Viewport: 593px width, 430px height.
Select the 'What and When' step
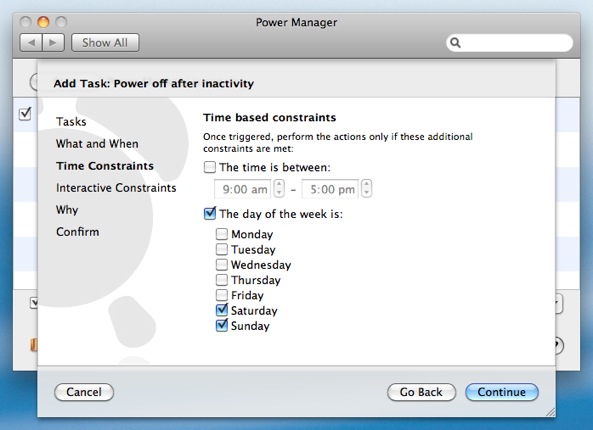click(97, 144)
